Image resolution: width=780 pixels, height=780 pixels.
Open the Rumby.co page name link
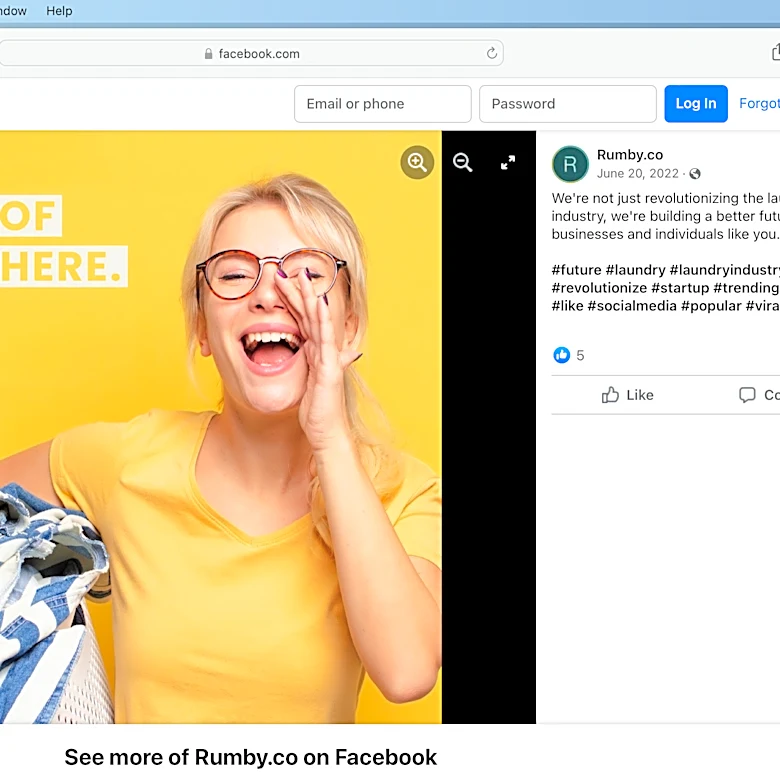coord(630,155)
